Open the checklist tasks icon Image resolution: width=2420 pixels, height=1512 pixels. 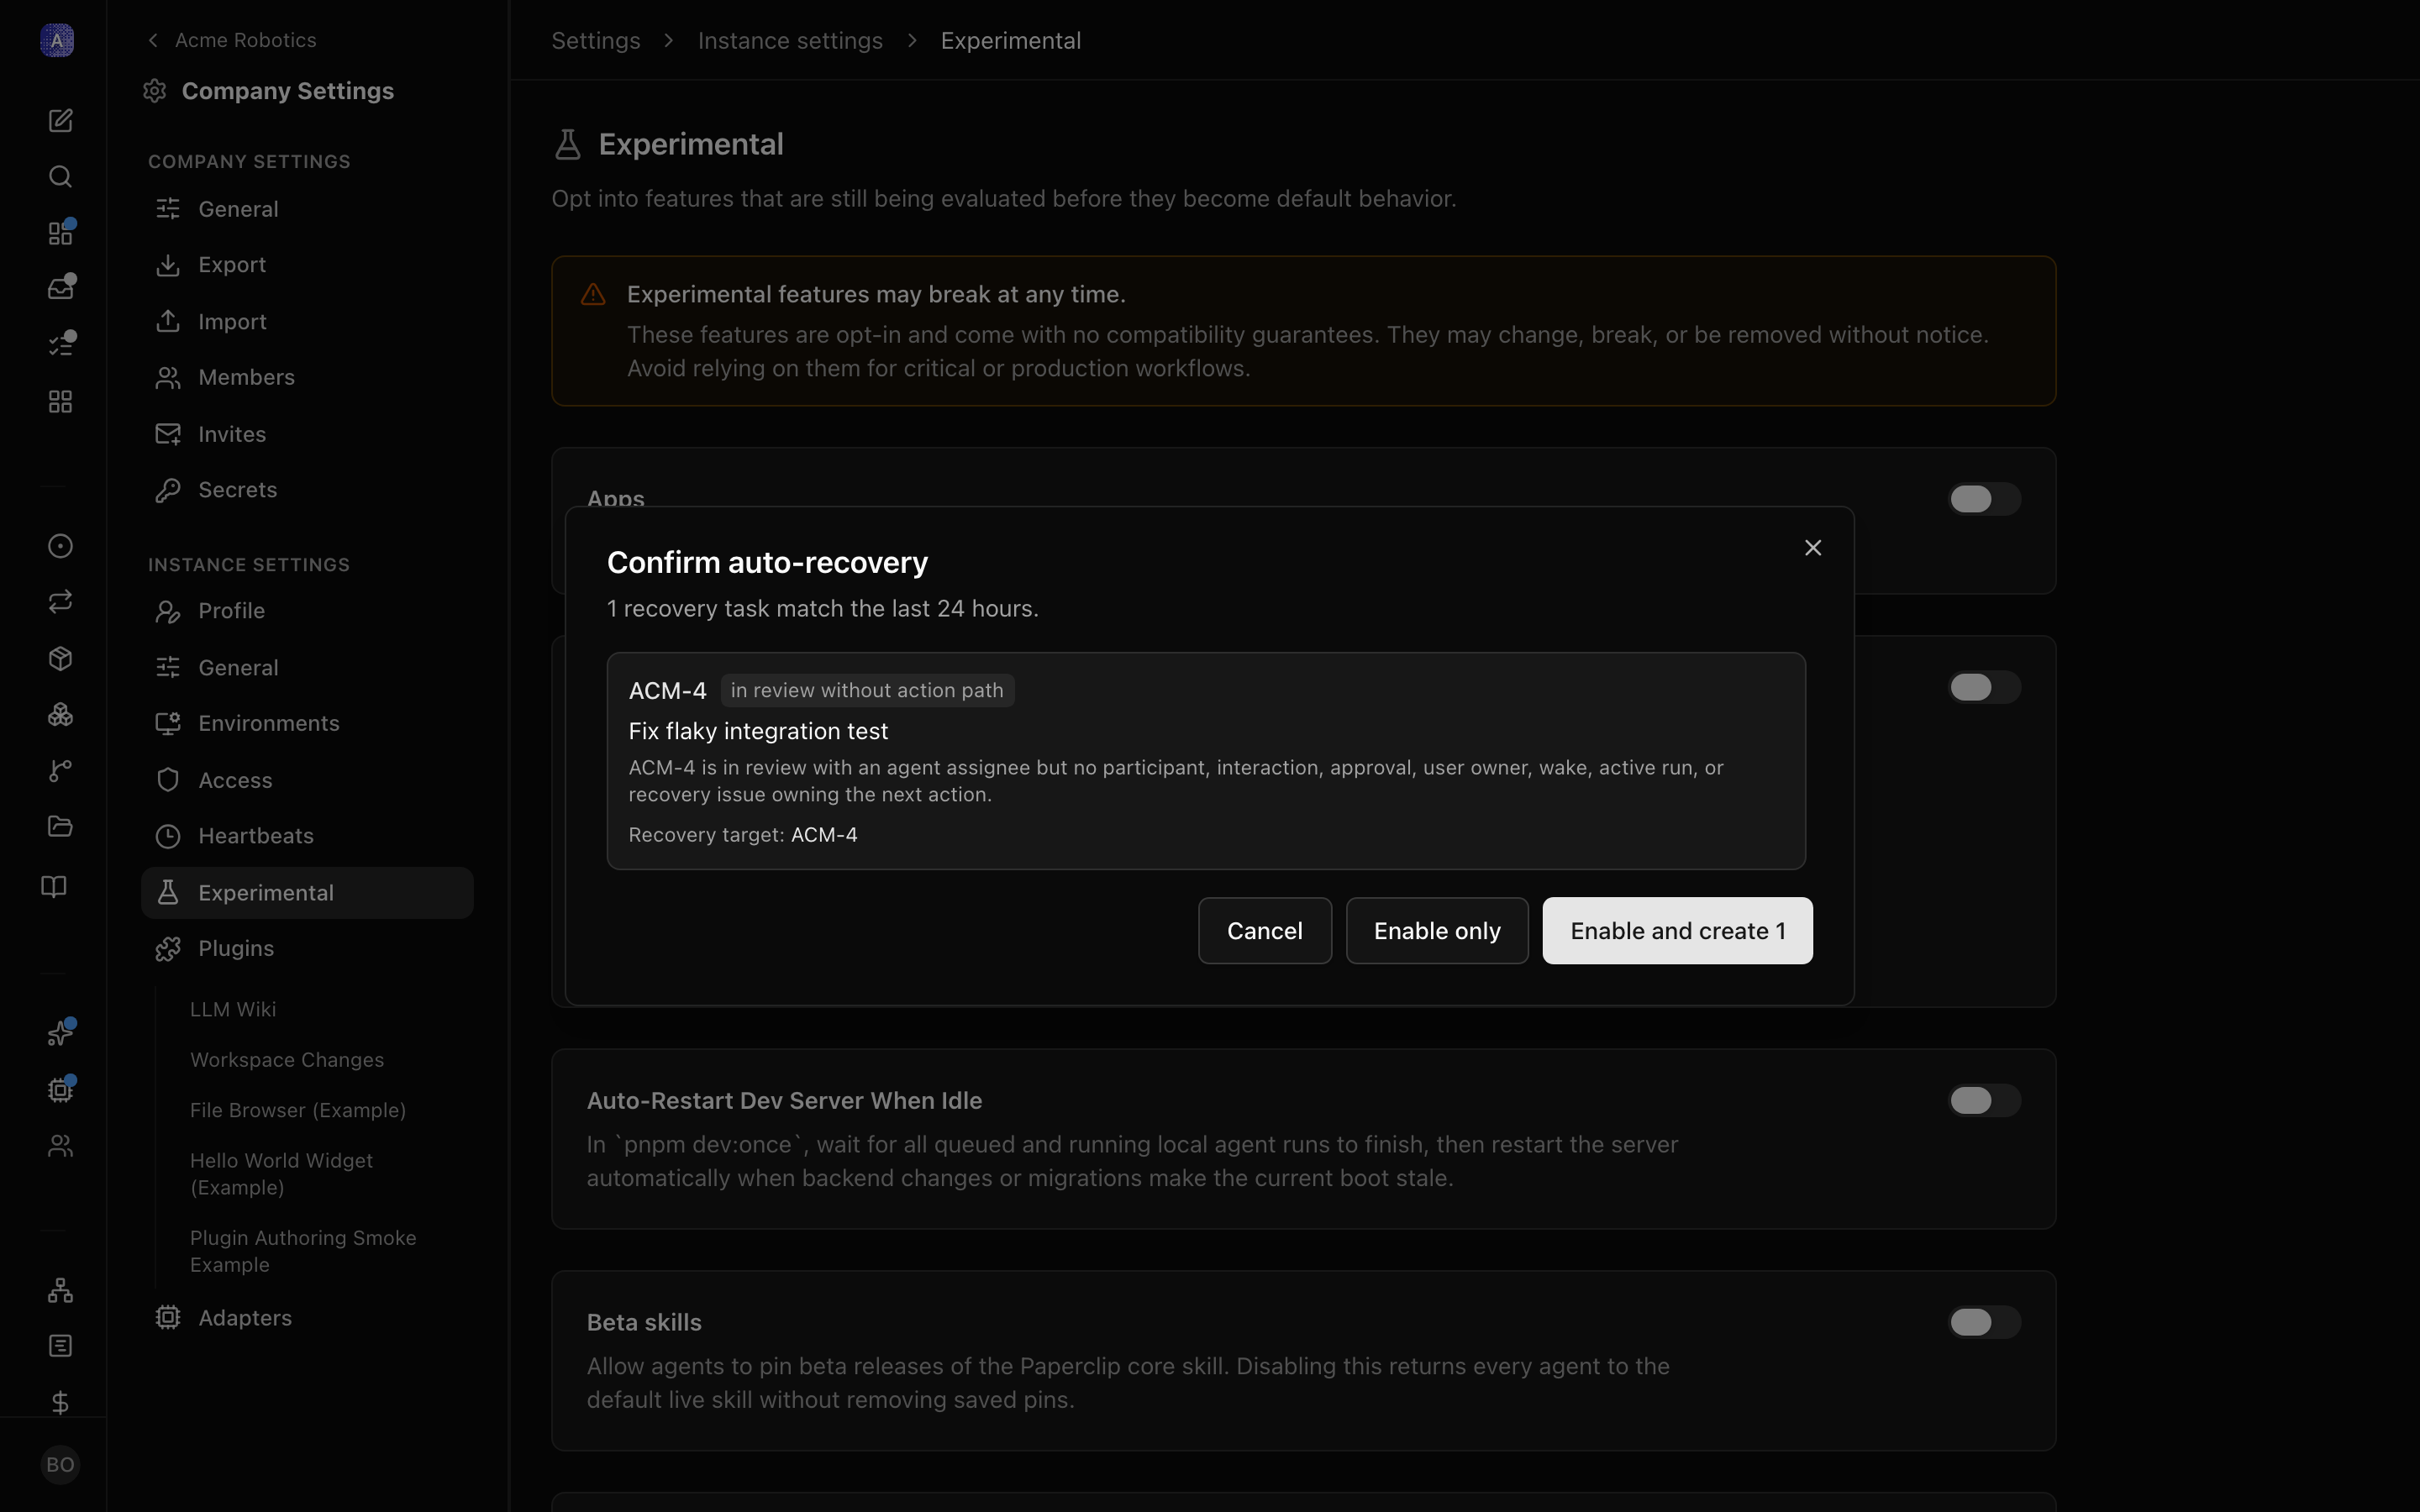[60, 345]
